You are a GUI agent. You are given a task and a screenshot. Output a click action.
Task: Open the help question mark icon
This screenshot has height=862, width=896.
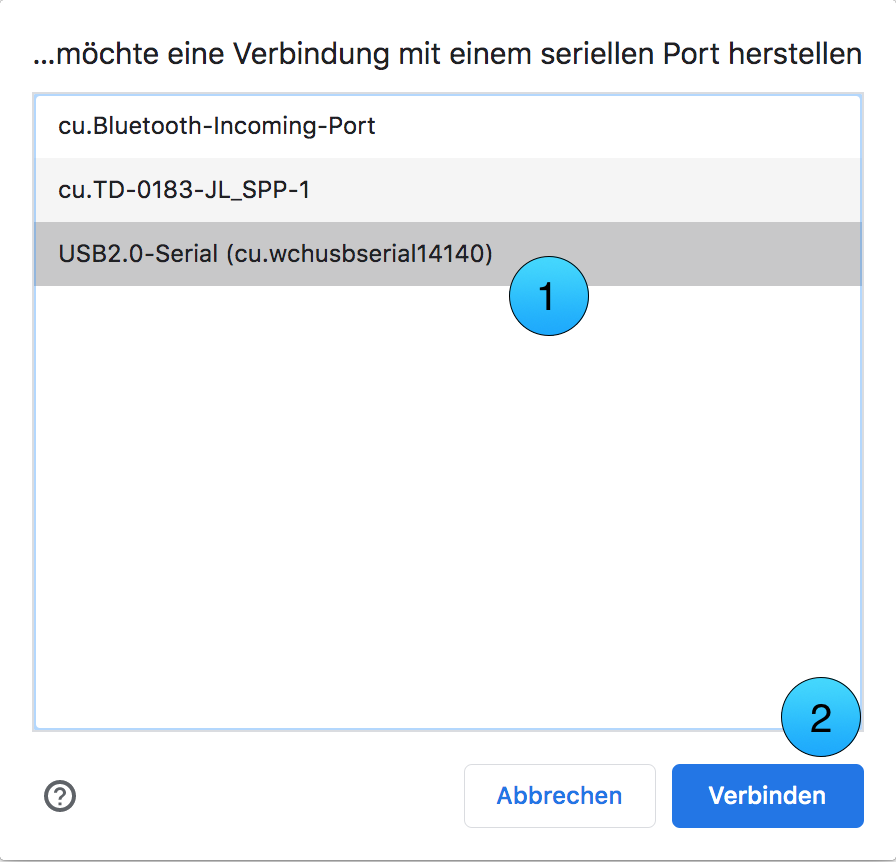point(60,796)
